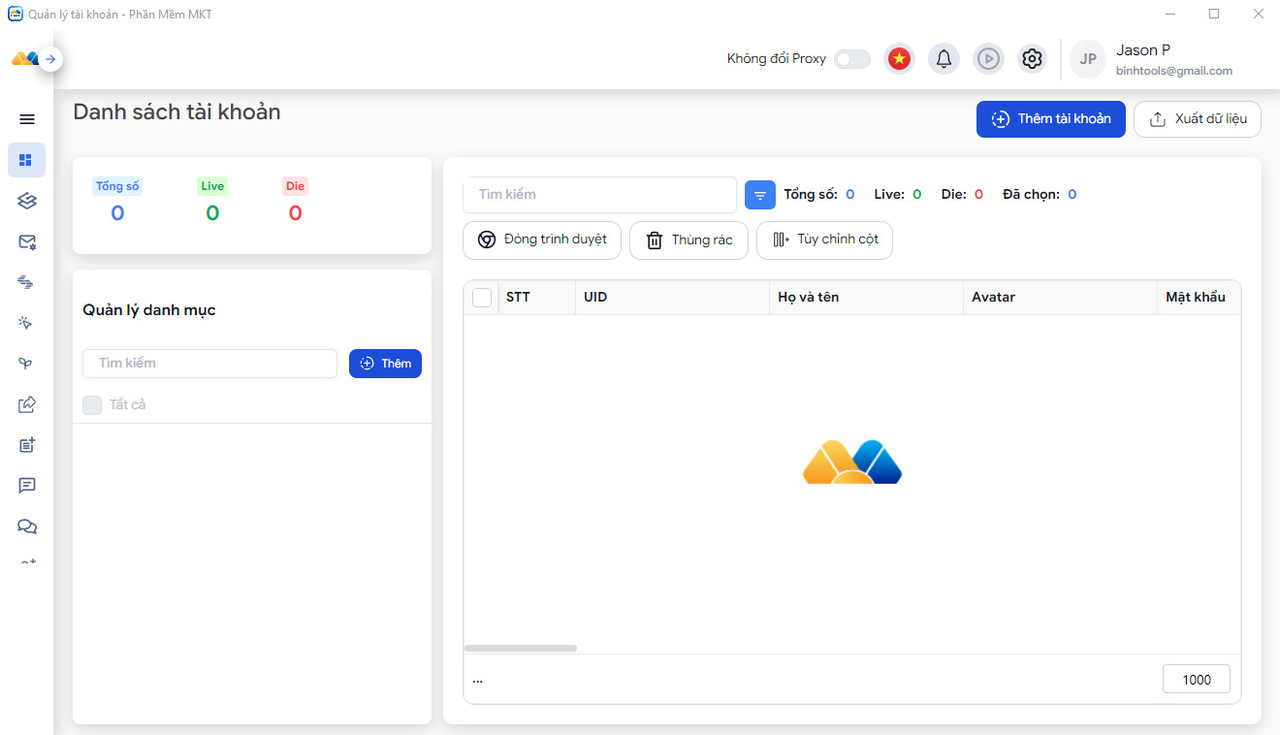Click the add-post sidebar icon
Image resolution: width=1280 pixels, height=735 pixels.
tap(27, 445)
